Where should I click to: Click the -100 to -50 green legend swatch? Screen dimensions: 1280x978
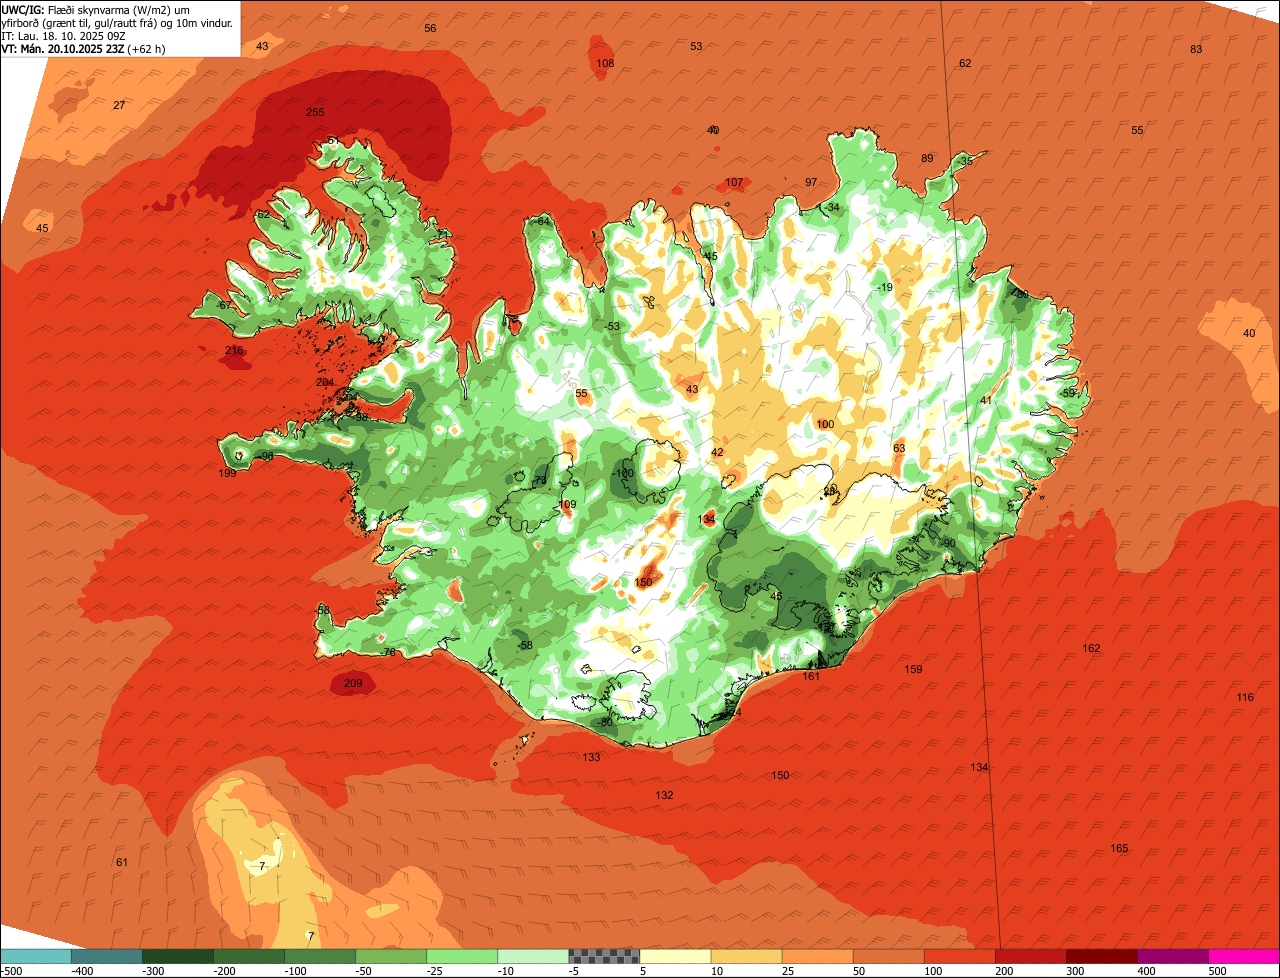pyautogui.click(x=320, y=956)
